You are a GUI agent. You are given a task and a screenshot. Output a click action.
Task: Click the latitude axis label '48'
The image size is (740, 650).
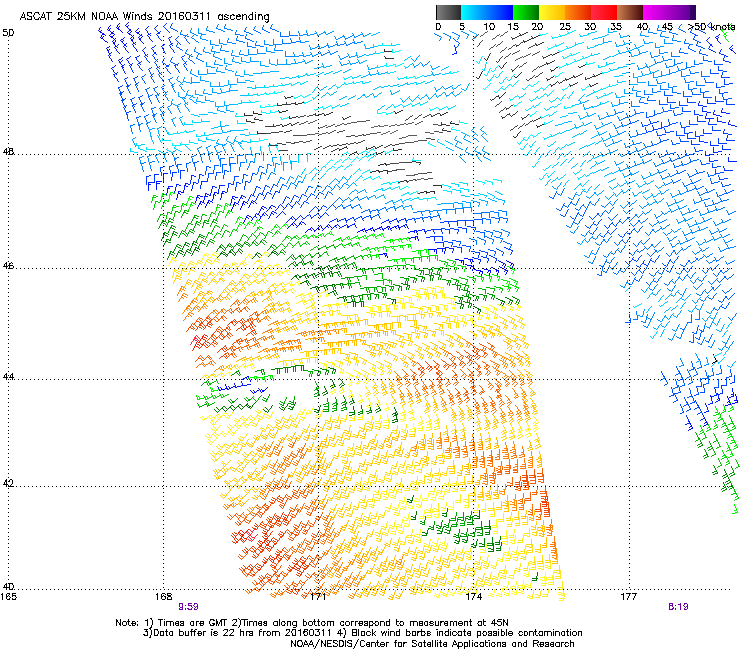(x=9, y=152)
